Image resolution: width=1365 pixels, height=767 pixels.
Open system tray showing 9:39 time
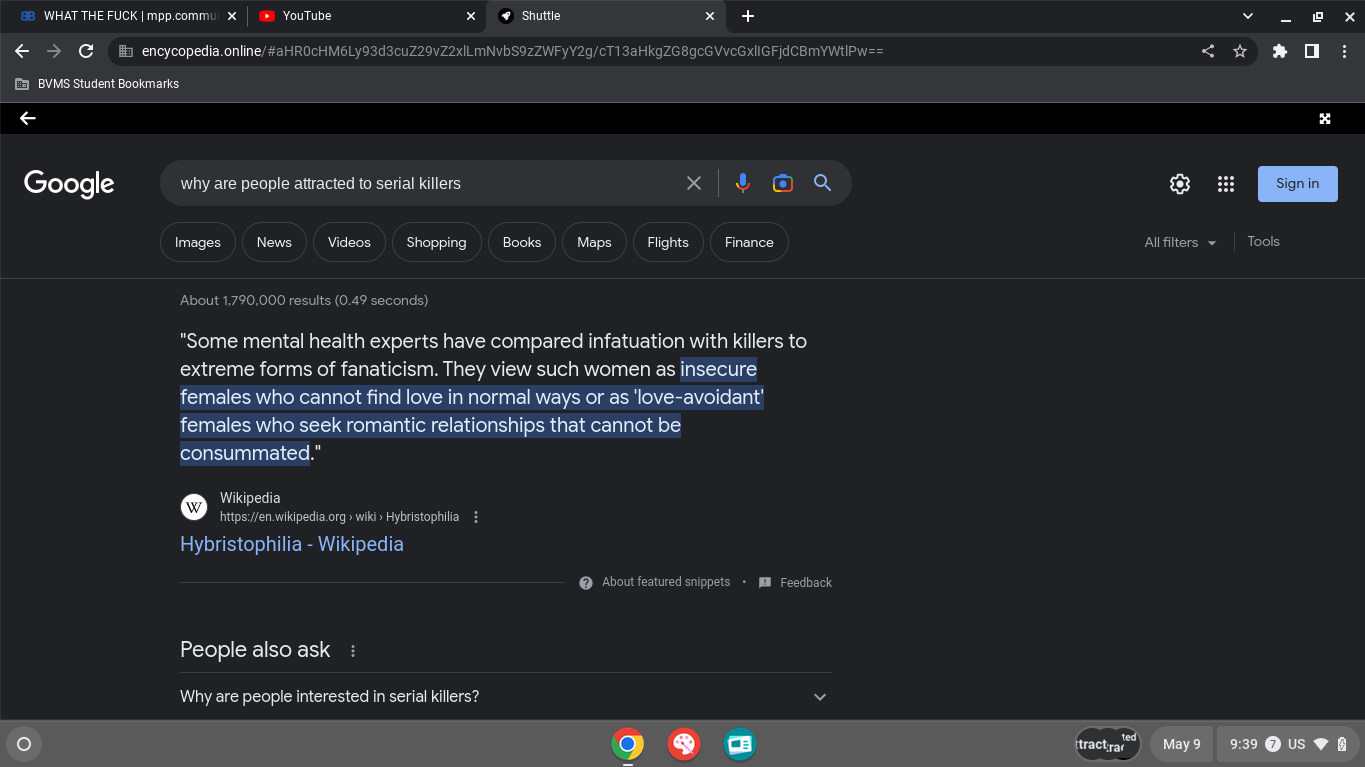1289,744
